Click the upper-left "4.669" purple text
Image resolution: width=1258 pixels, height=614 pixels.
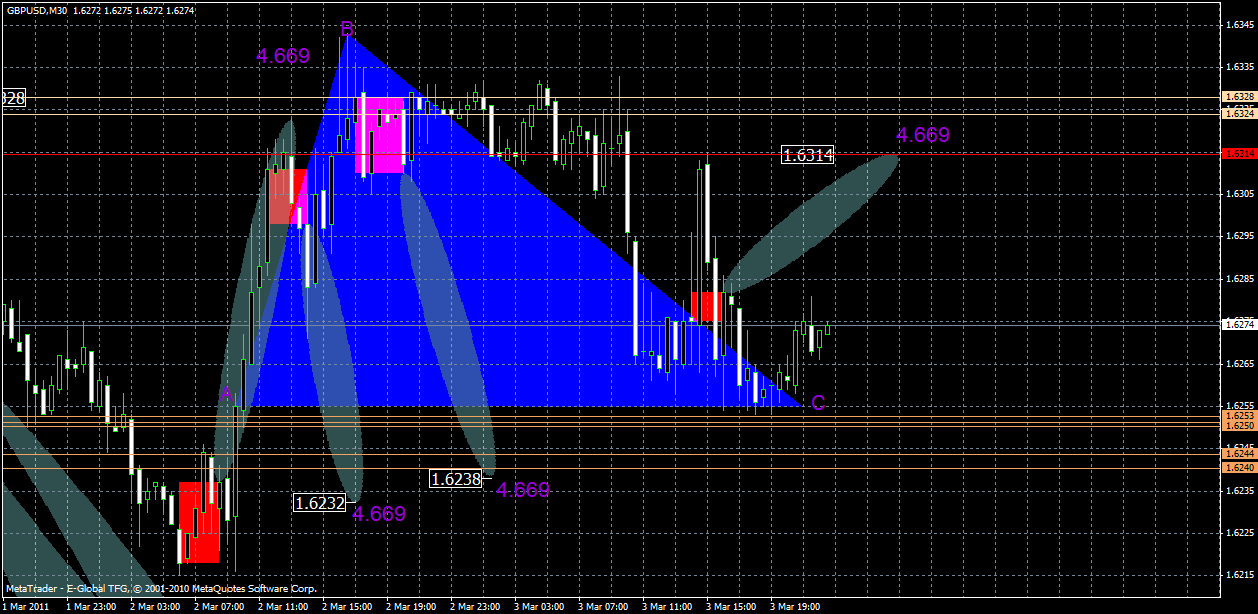point(284,56)
